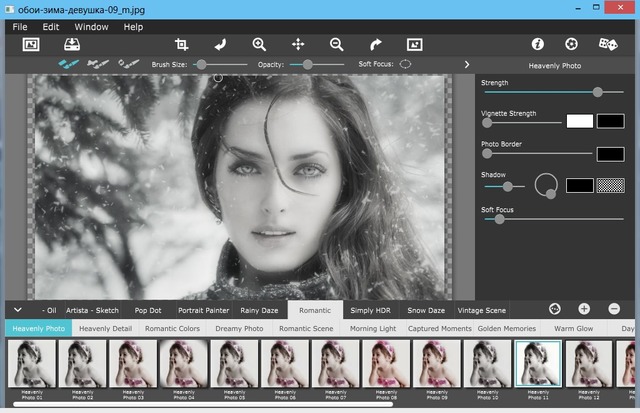Click the dice random effect icon
This screenshot has width=640, height=413.
click(607, 45)
